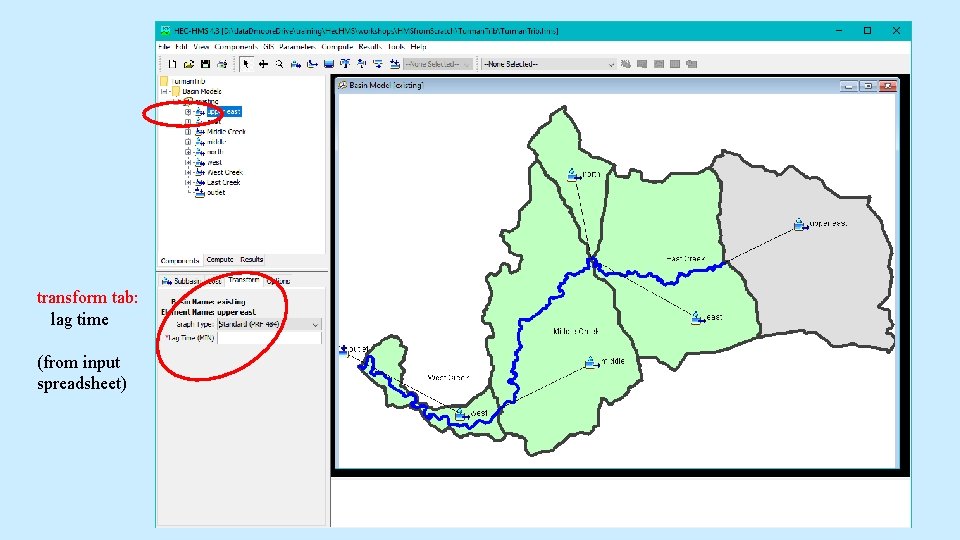Select the Zoom magnifier tool

[279, 64]
